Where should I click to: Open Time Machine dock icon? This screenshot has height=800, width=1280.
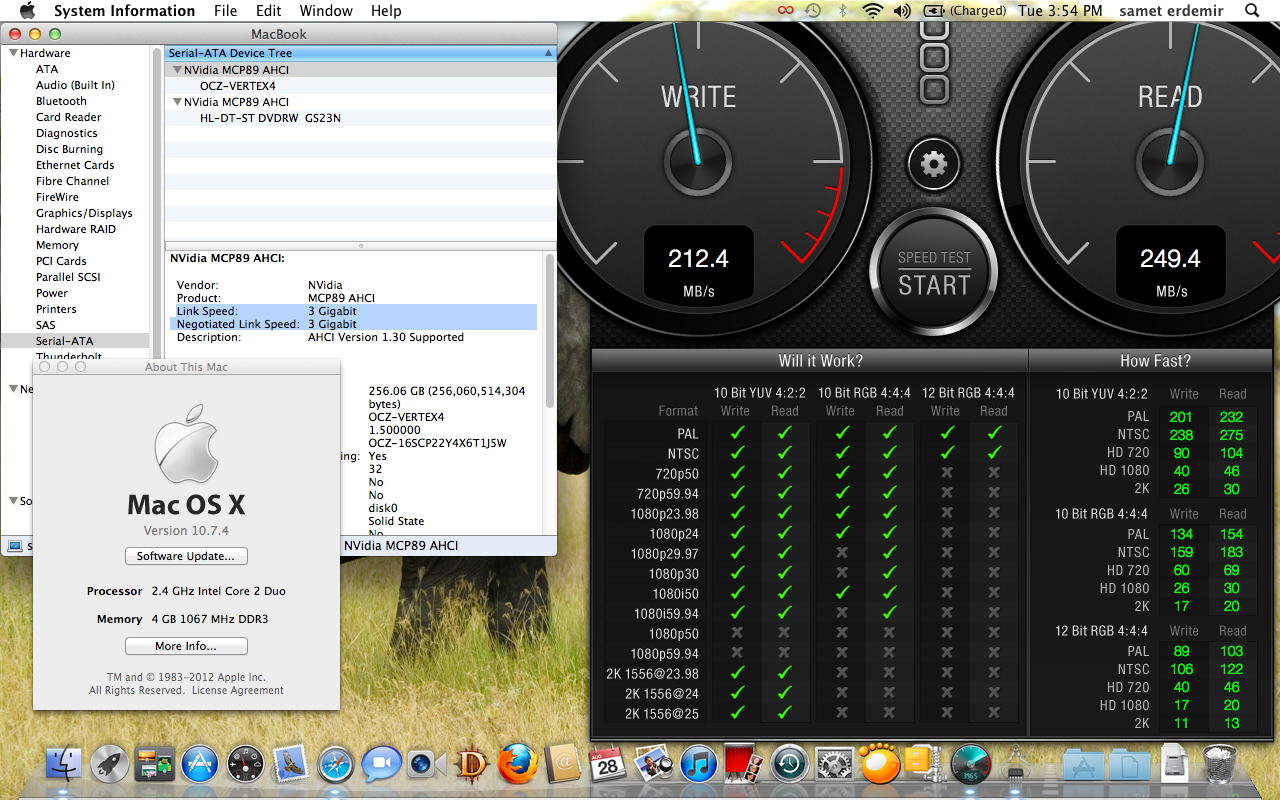click(x=790, y=765)
